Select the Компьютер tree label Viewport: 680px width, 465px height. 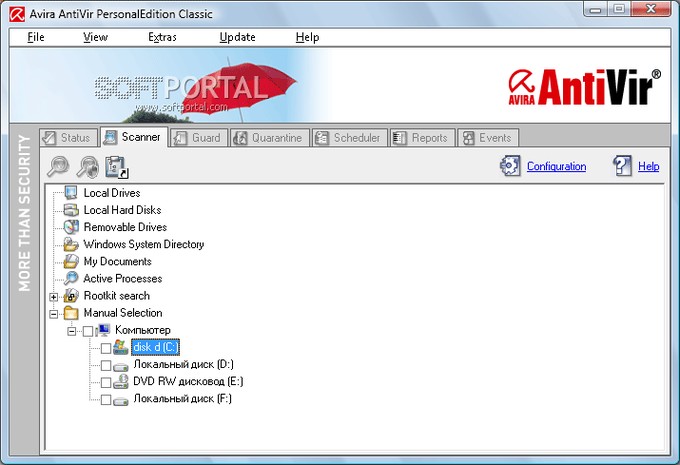coord(143,330)
